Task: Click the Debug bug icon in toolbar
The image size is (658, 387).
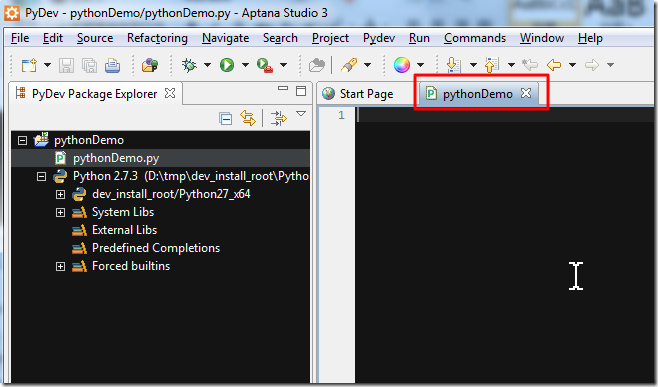Action: pyautogui.click(x=189, y=65)
